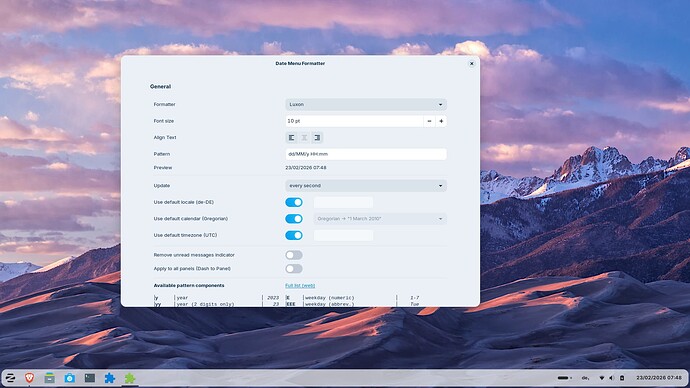Open the Screenshot camera app in taskbar
Screen dimensions: 690x388
70,378
